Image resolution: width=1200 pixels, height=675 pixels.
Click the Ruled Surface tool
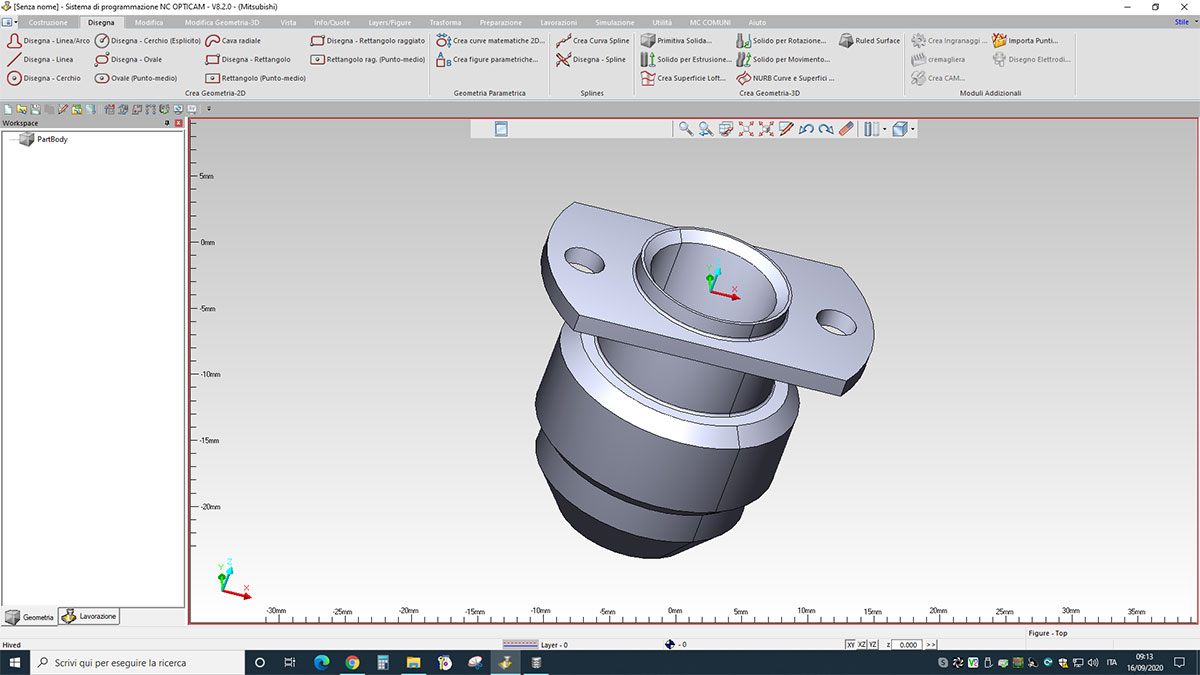[x=869, y=41]
